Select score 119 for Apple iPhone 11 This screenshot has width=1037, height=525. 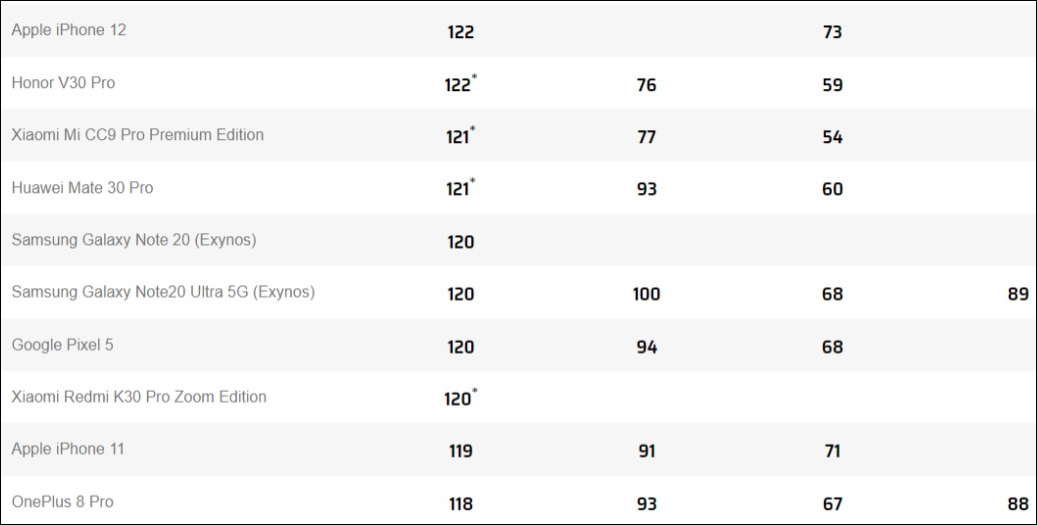pos(460,451)
